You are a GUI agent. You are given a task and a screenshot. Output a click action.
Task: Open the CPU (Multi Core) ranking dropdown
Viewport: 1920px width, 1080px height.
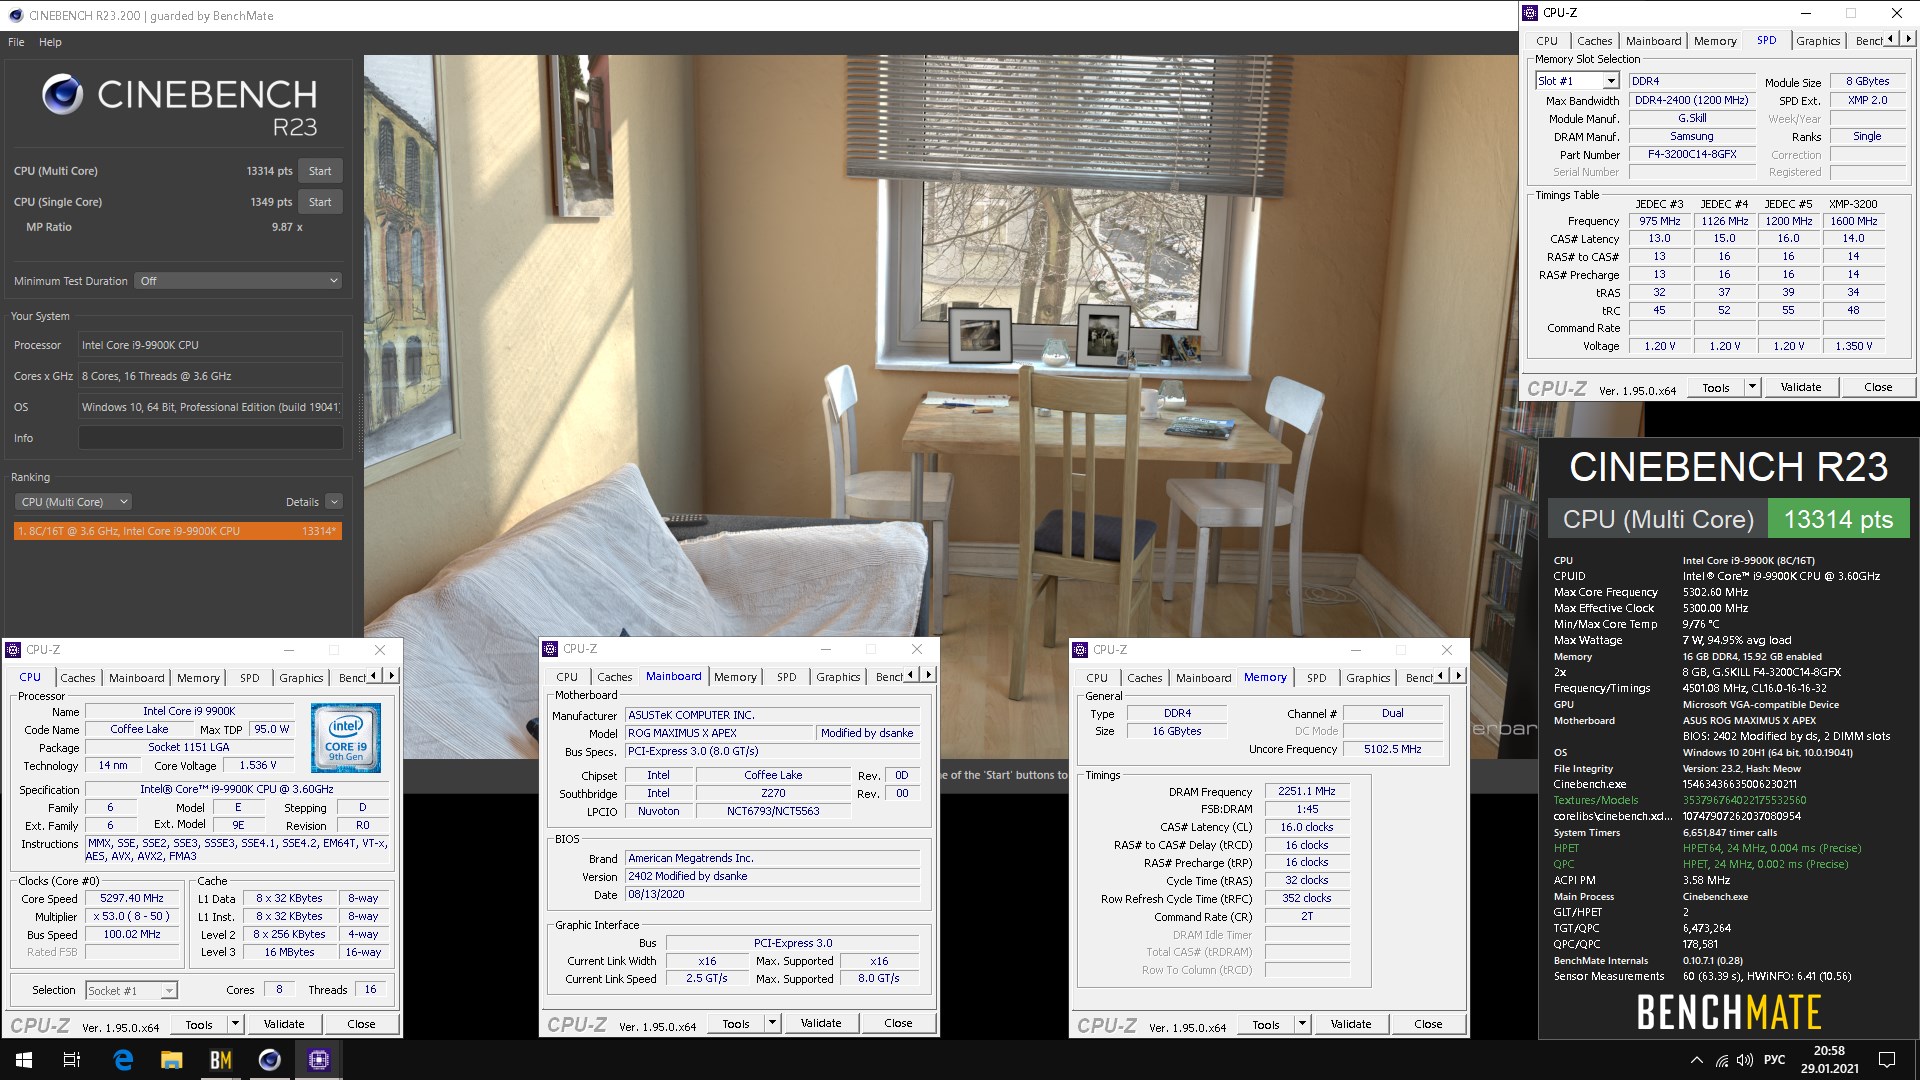pyautogui.click(x=73, y=502)
